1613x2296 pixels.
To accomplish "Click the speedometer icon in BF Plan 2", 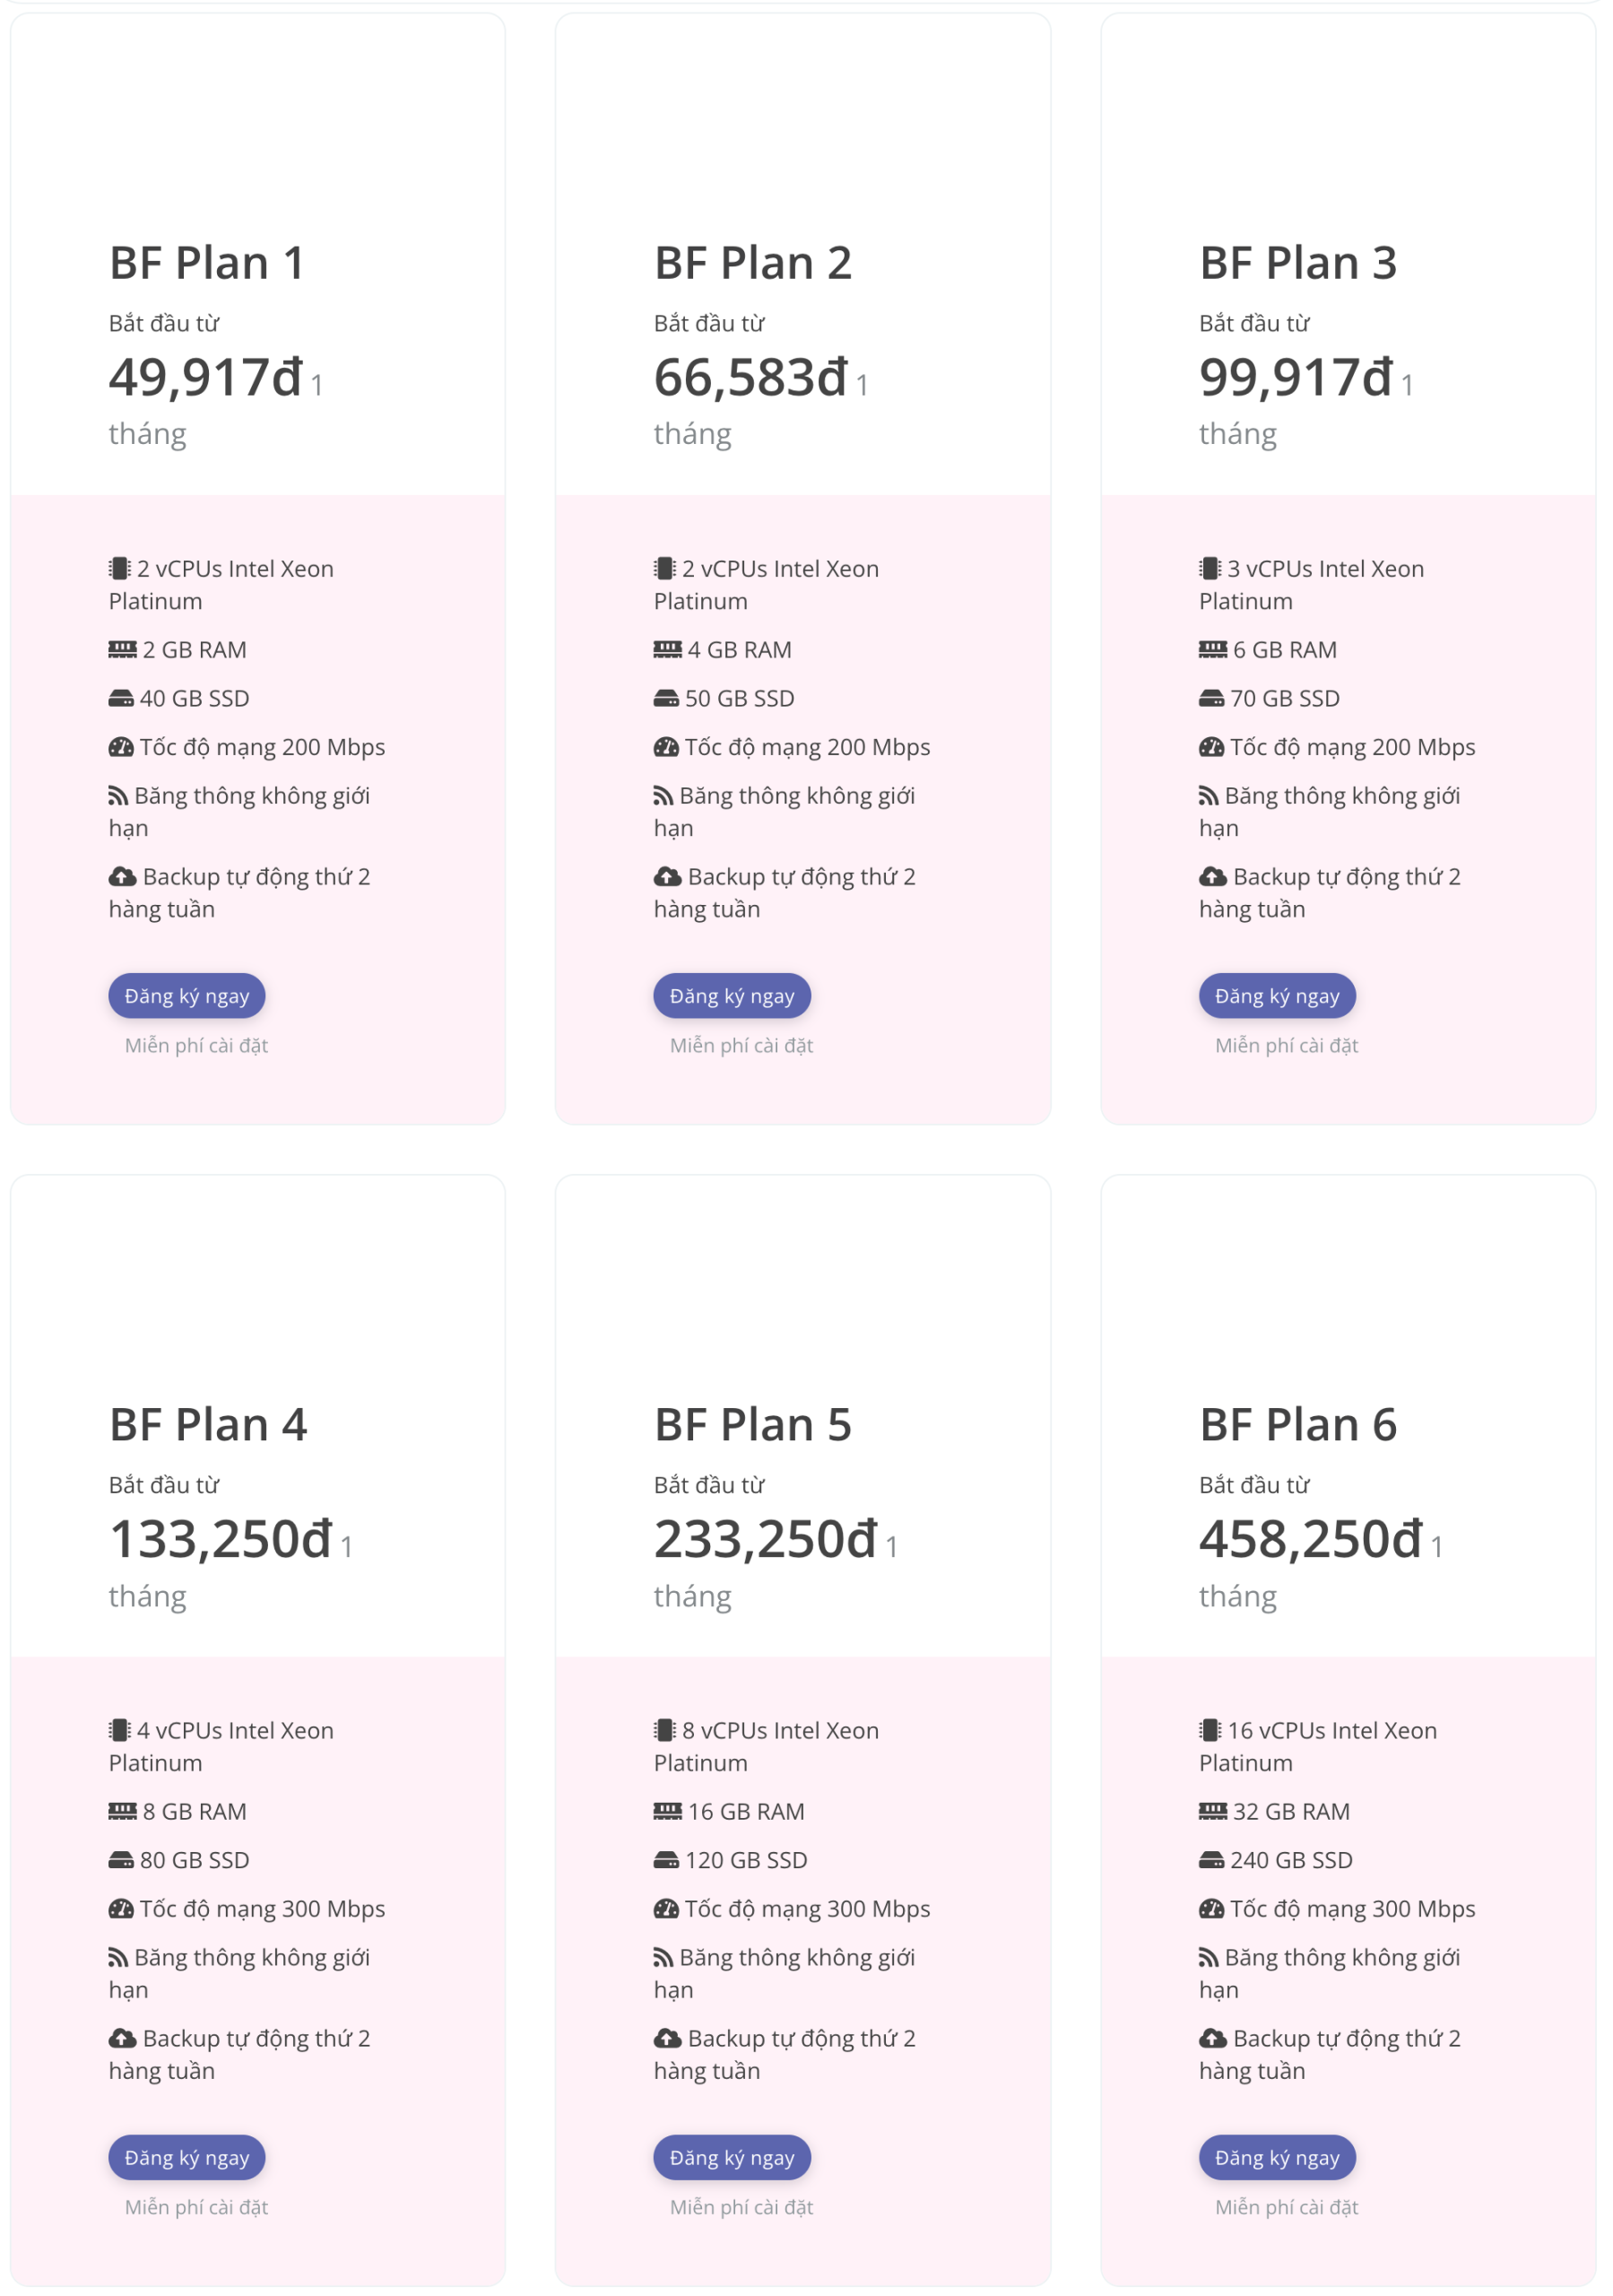I will (x=667, y=748).
